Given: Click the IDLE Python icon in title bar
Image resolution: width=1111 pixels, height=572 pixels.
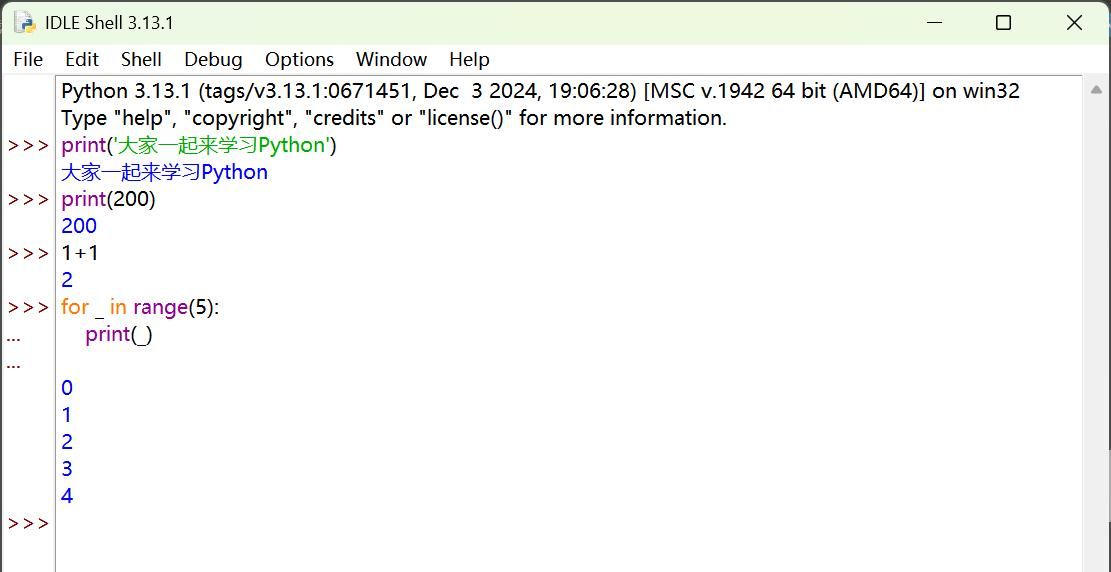Looking at the screenshot, I should (24, 22).
